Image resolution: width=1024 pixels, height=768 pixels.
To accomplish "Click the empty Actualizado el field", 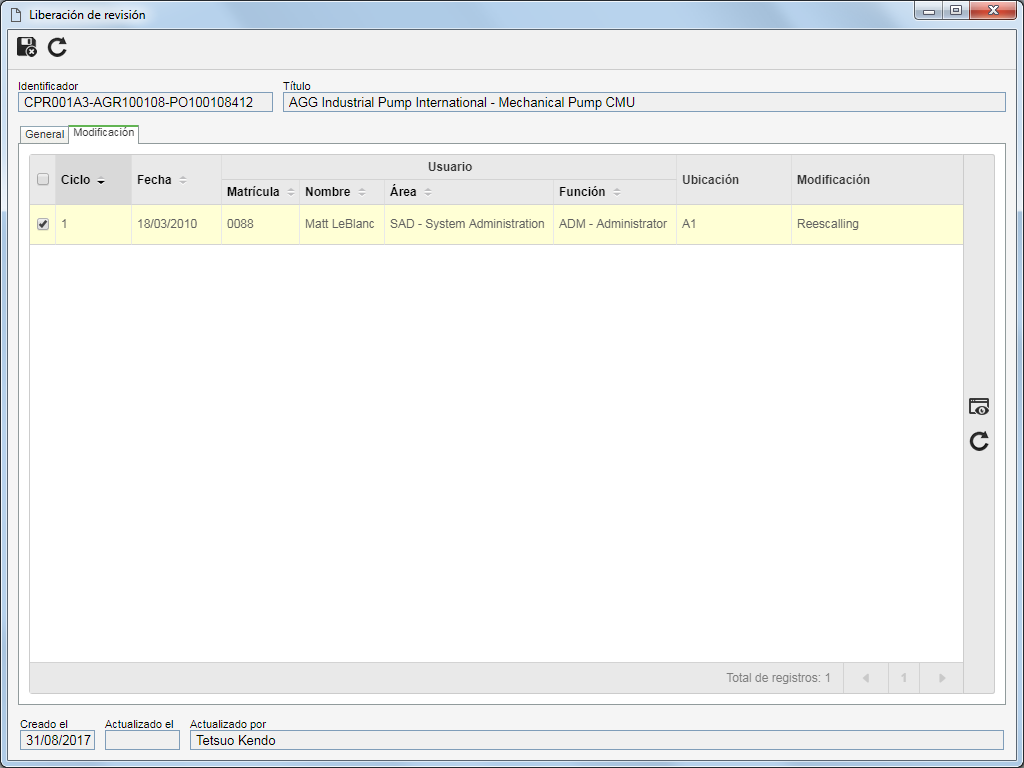I will click(142, 740).
